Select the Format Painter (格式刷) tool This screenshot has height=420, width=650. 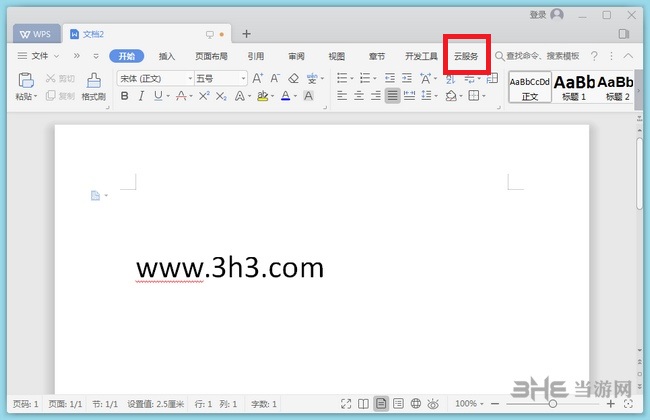click(94, 87)
